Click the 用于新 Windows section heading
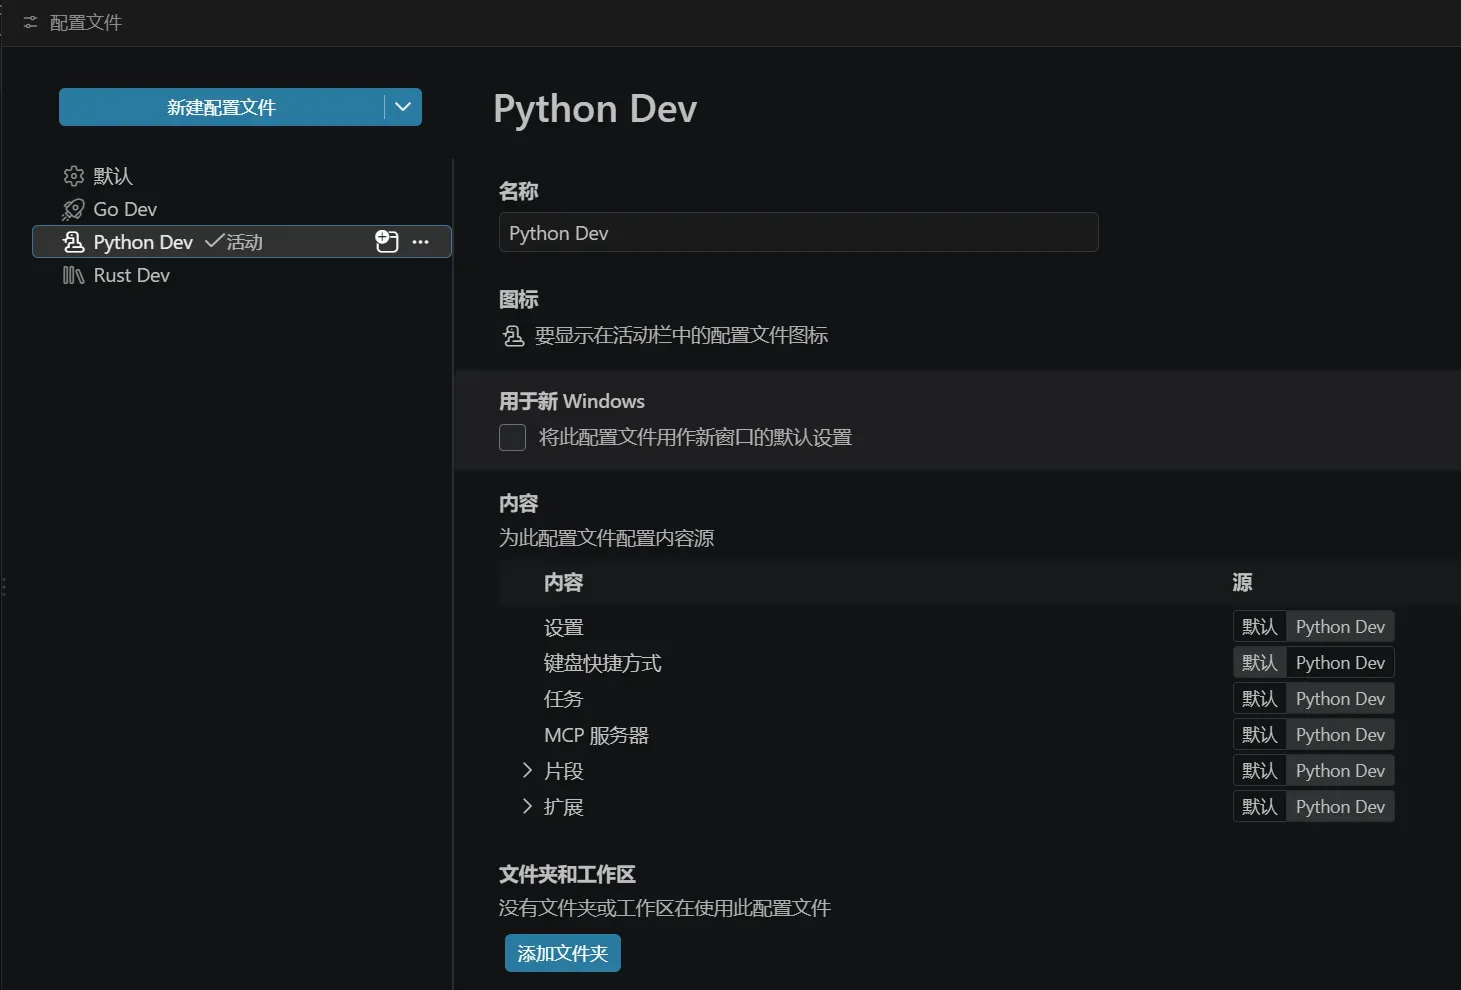Image resolution: width=1461 pixels, height=990 pixels. tap(572, 401)
